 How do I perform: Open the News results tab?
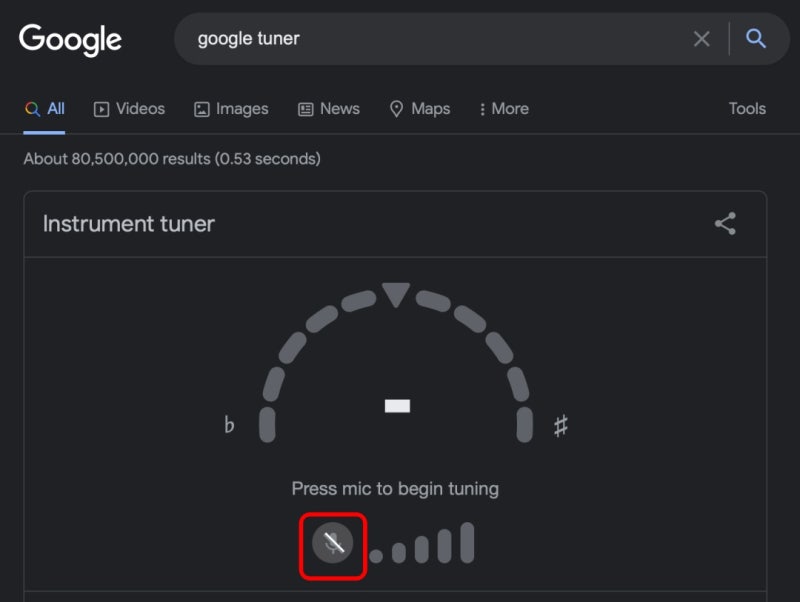click(329, 109)
